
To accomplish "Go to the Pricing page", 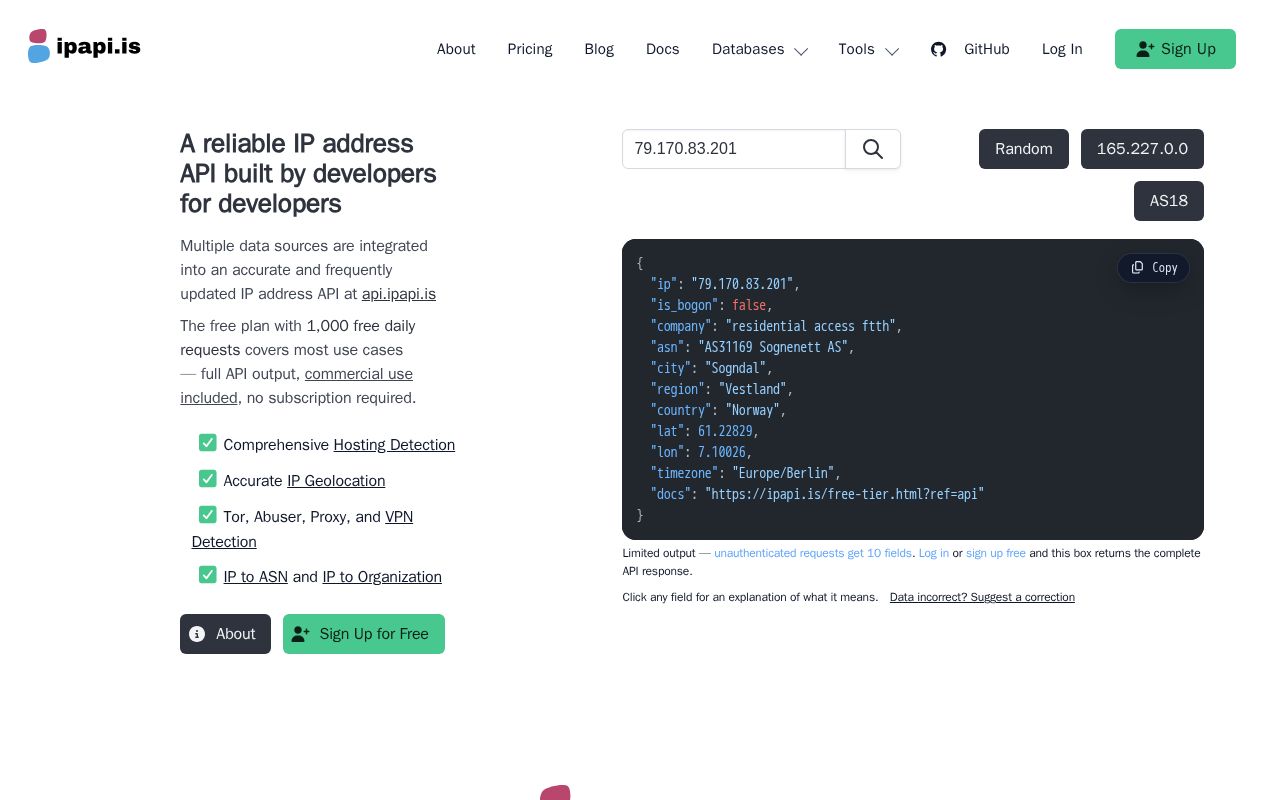I will 530,49.
